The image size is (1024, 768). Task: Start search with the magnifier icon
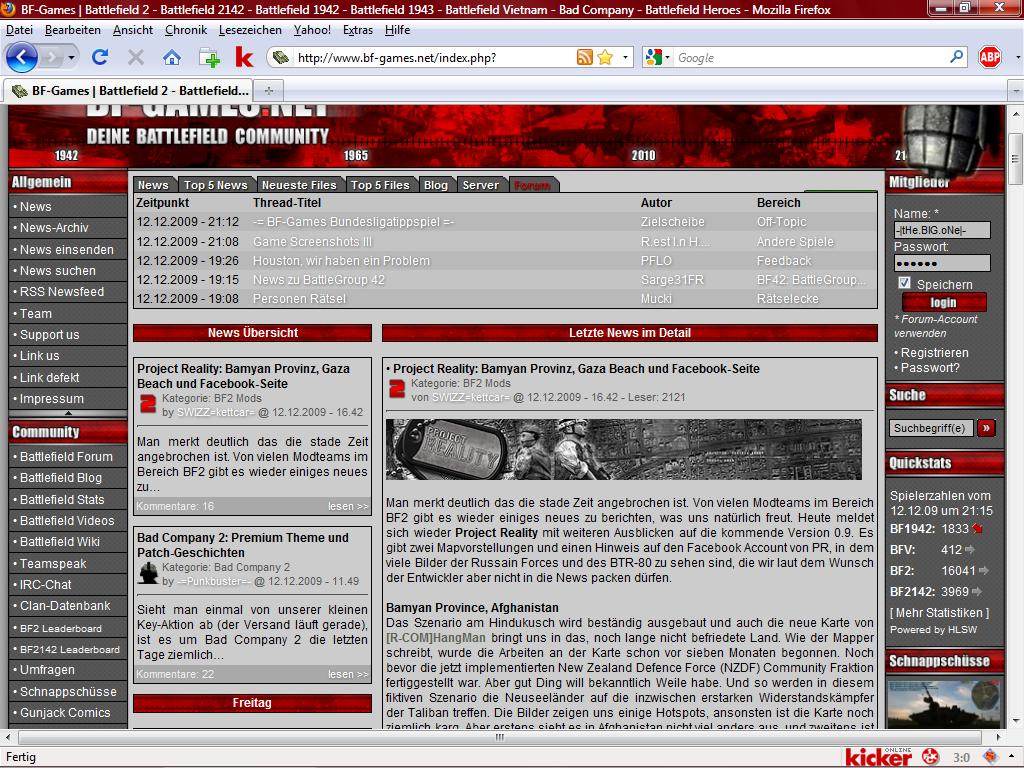coord(957,57)
